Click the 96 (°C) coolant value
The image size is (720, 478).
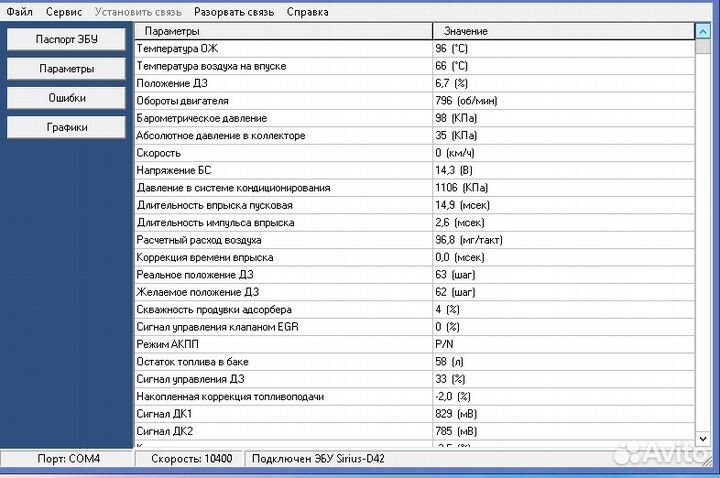[451, 49]
